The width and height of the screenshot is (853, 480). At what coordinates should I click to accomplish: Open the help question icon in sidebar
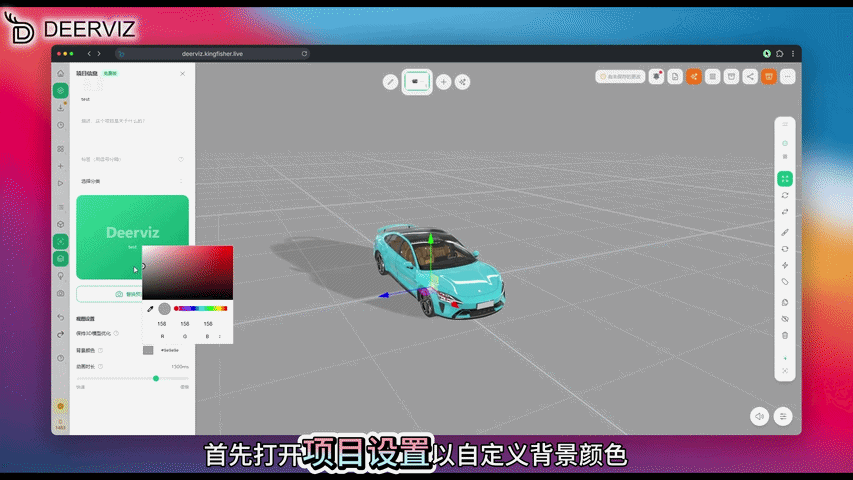pyautogui.click(x=60, y=358)
